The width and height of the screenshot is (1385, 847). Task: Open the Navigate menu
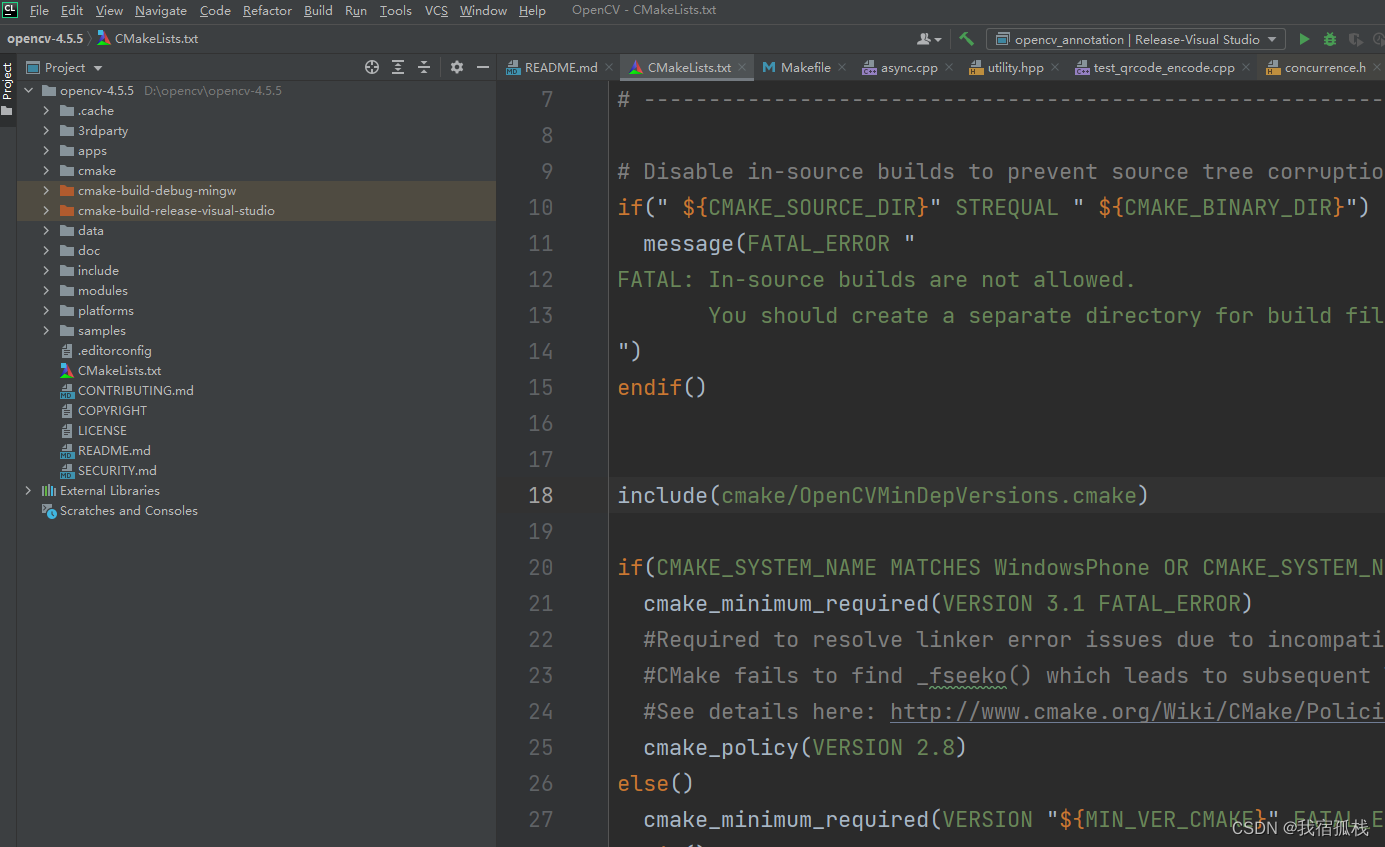(161, 10)
